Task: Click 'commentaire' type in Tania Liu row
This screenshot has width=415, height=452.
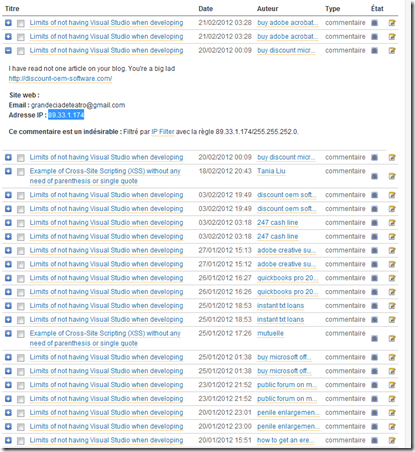Action: (345, 171)
